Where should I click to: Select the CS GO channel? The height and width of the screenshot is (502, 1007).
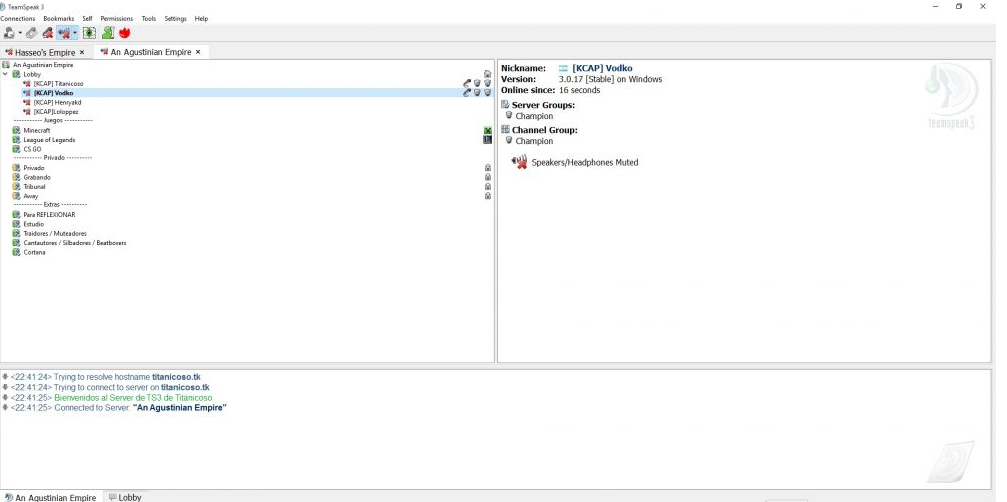pos(32,149)
